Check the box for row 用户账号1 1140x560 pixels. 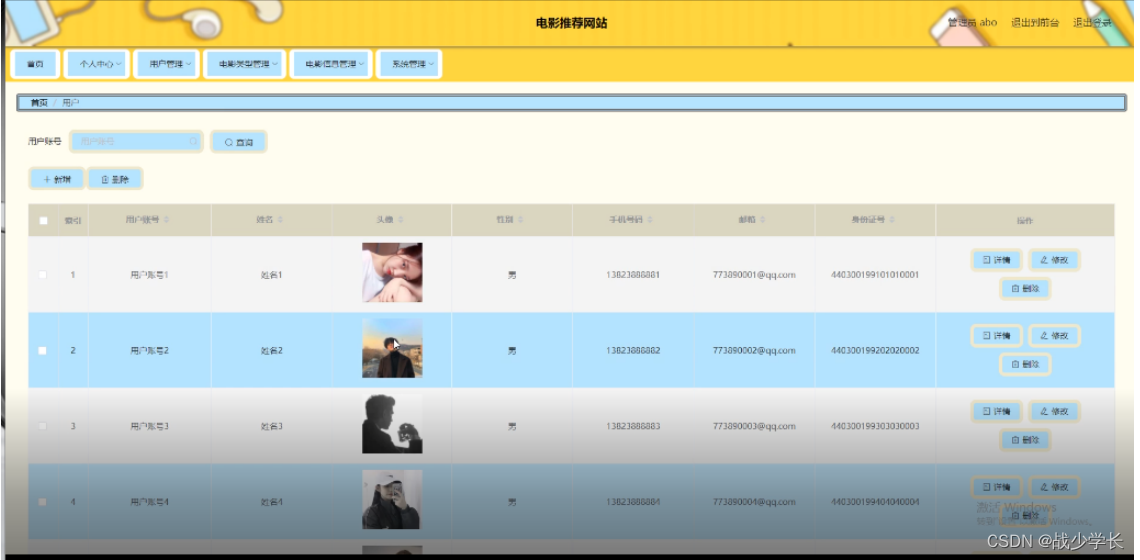tap(42, 275)
